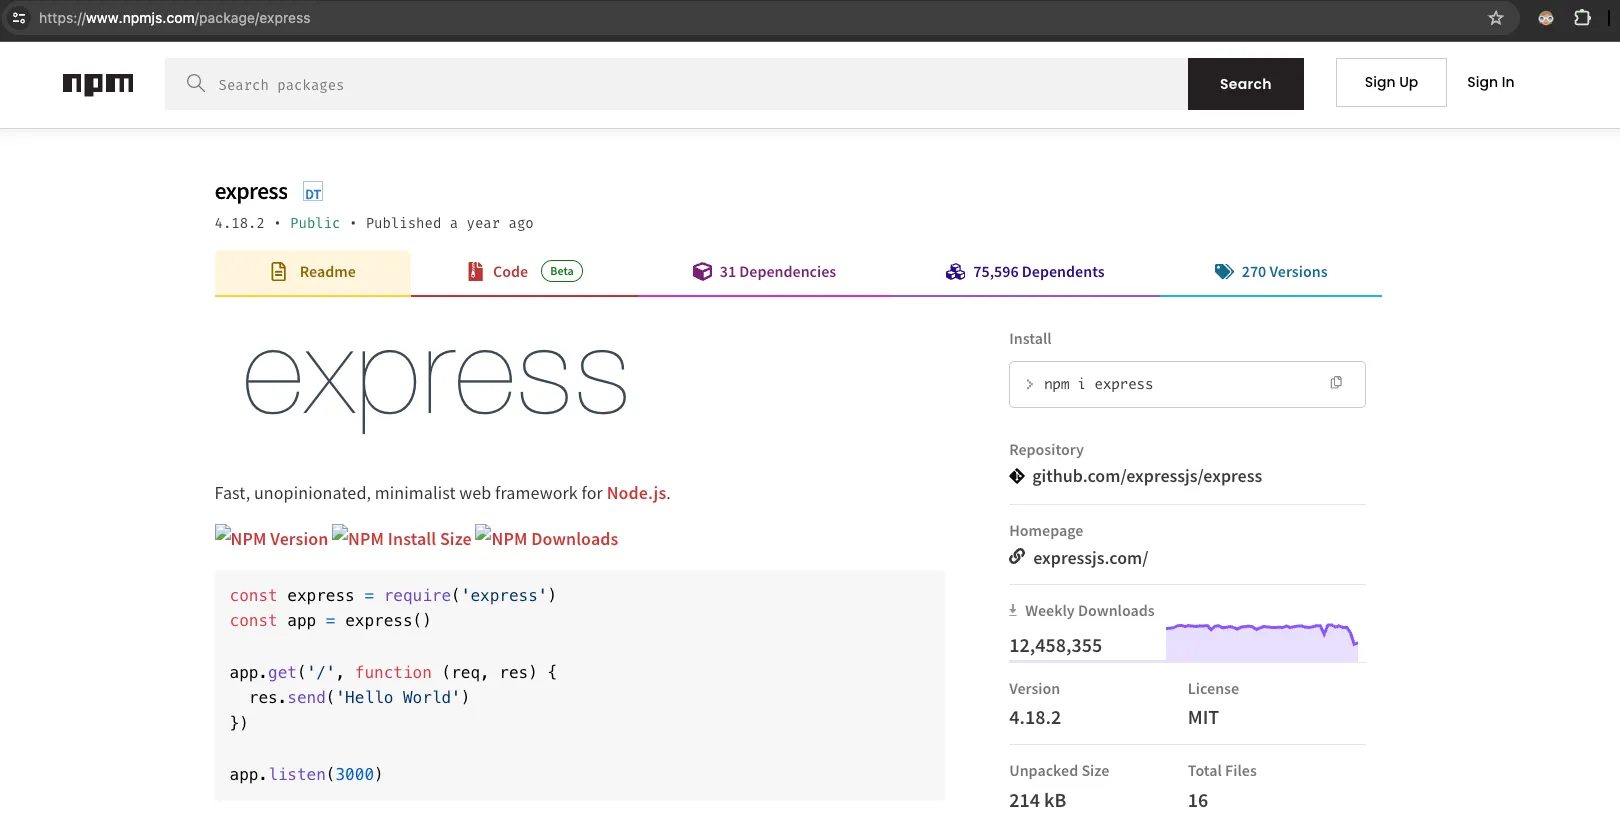The image size is (1620, 825).
Task: Open the Readme tab
Action: (313, 272)
